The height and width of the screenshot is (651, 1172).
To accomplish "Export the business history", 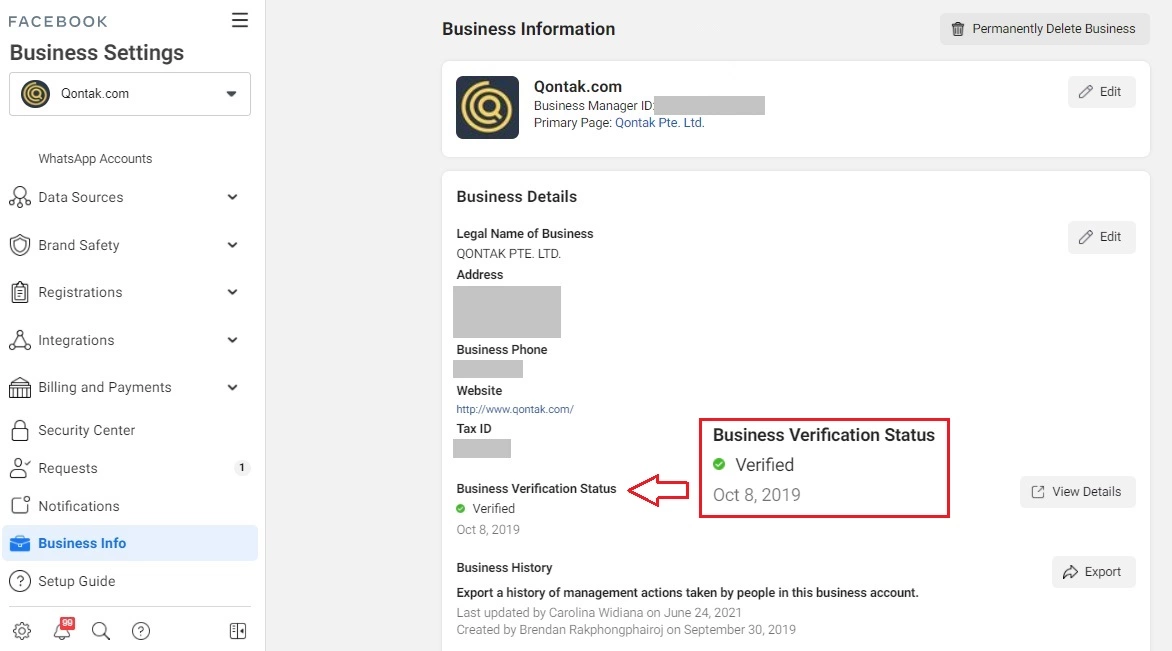I will pos(1094,572).
